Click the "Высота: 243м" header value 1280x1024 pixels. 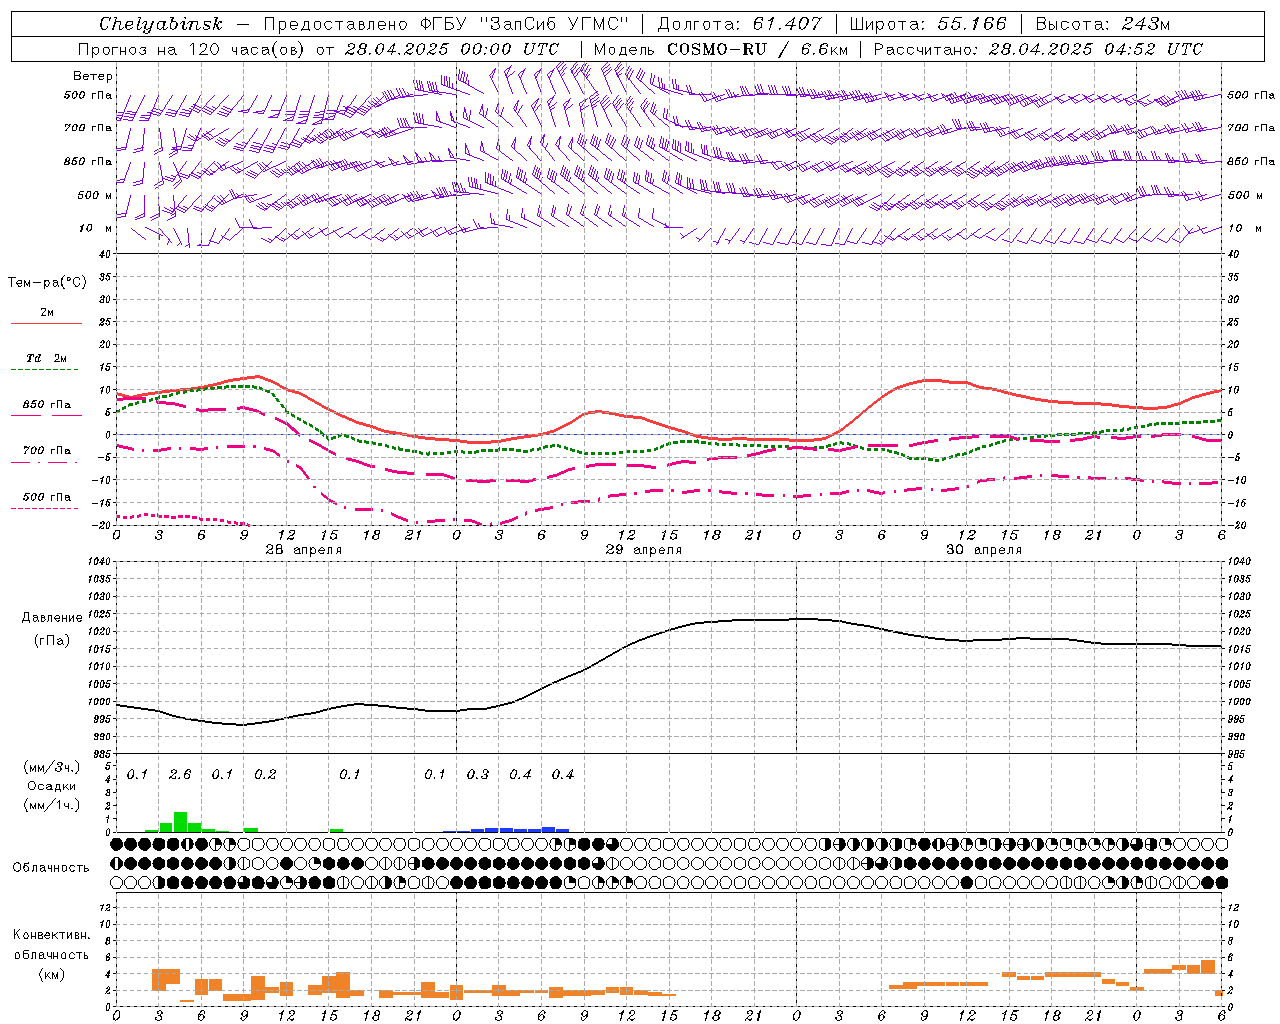pyautogui.click(x=1102, y=24)
